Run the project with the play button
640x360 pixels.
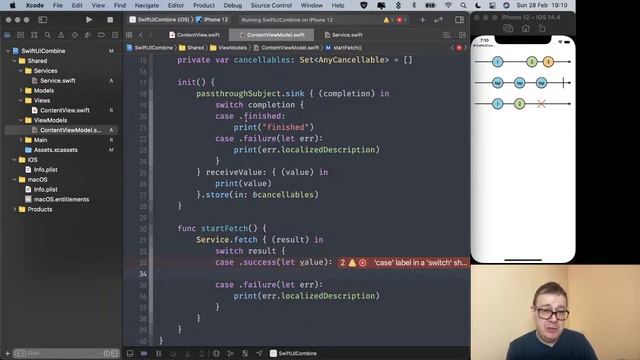pos(89,20)
